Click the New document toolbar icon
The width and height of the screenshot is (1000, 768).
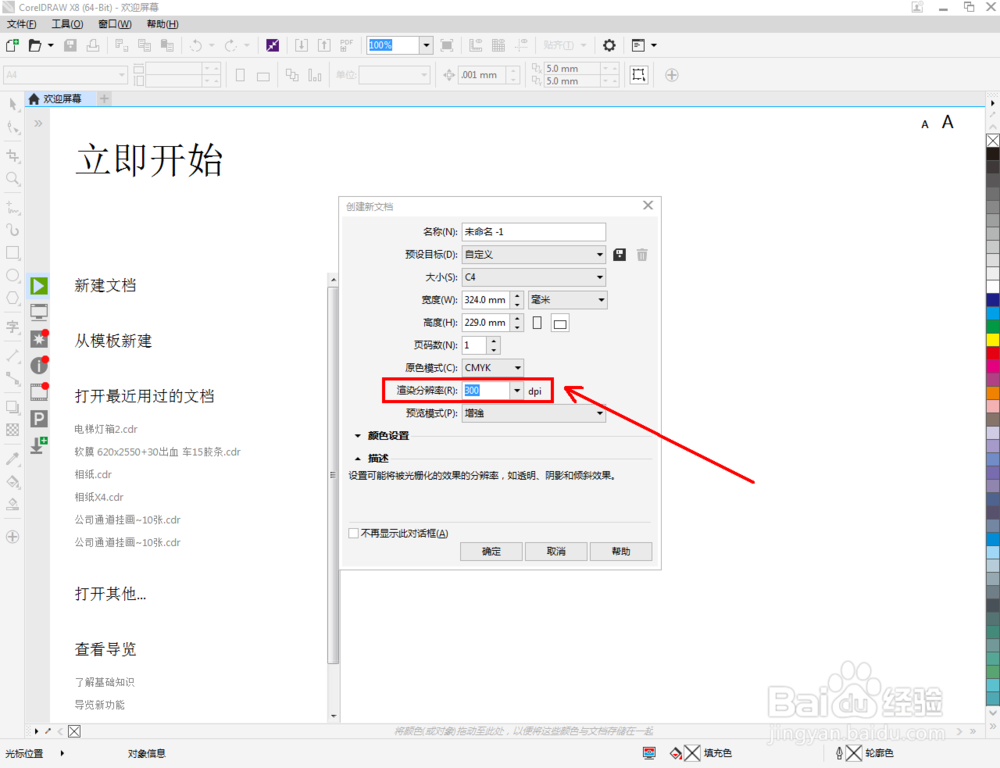(x=12, y=45)
